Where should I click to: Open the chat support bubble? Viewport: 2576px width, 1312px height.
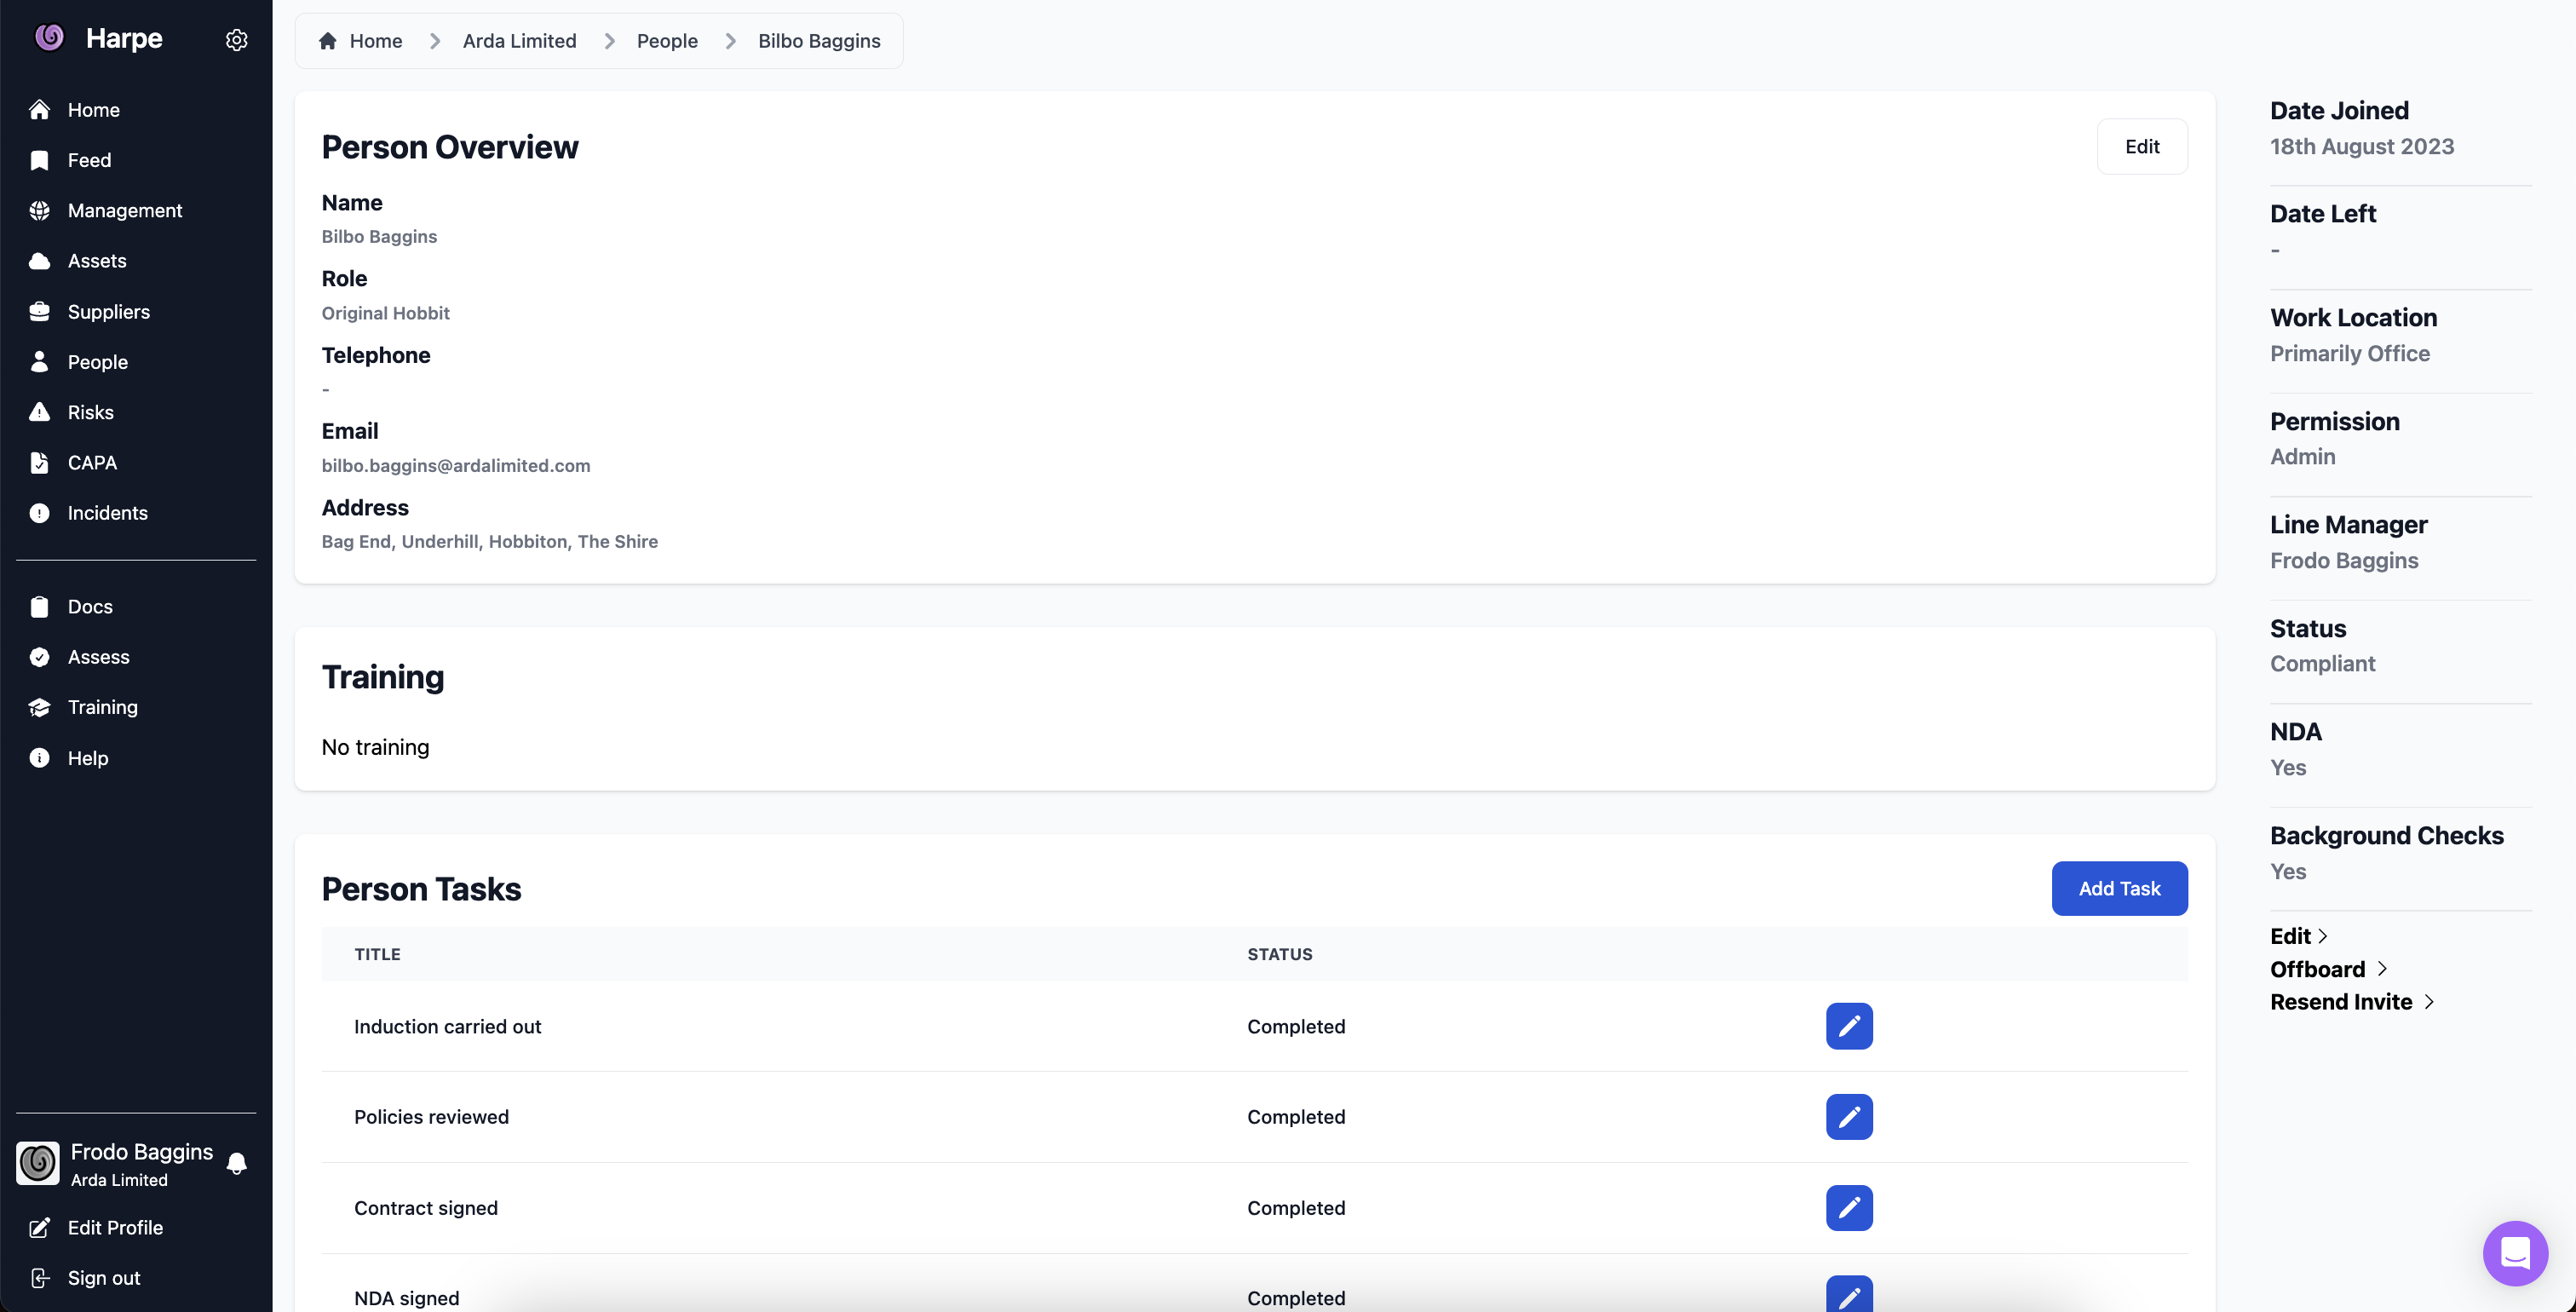coord(2514,1252)
